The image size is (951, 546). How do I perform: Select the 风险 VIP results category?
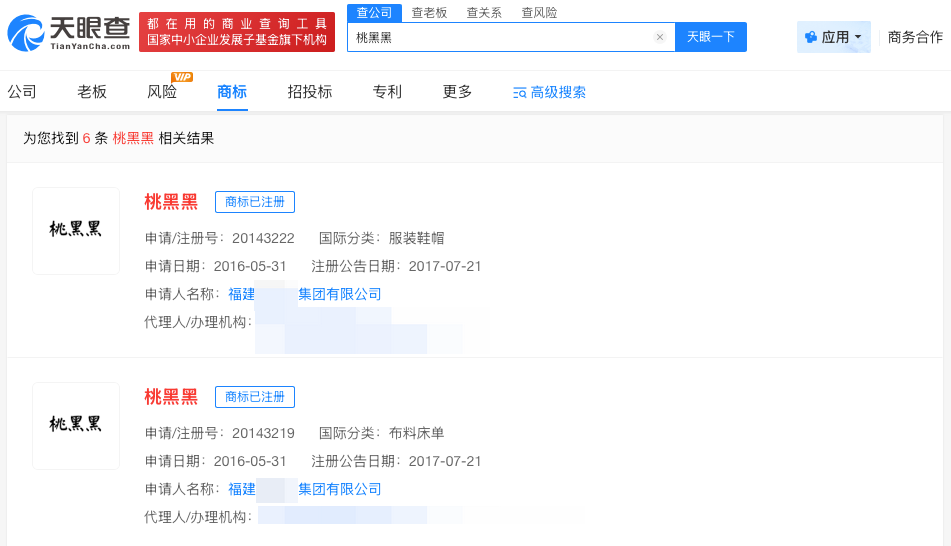pos(162,92)
